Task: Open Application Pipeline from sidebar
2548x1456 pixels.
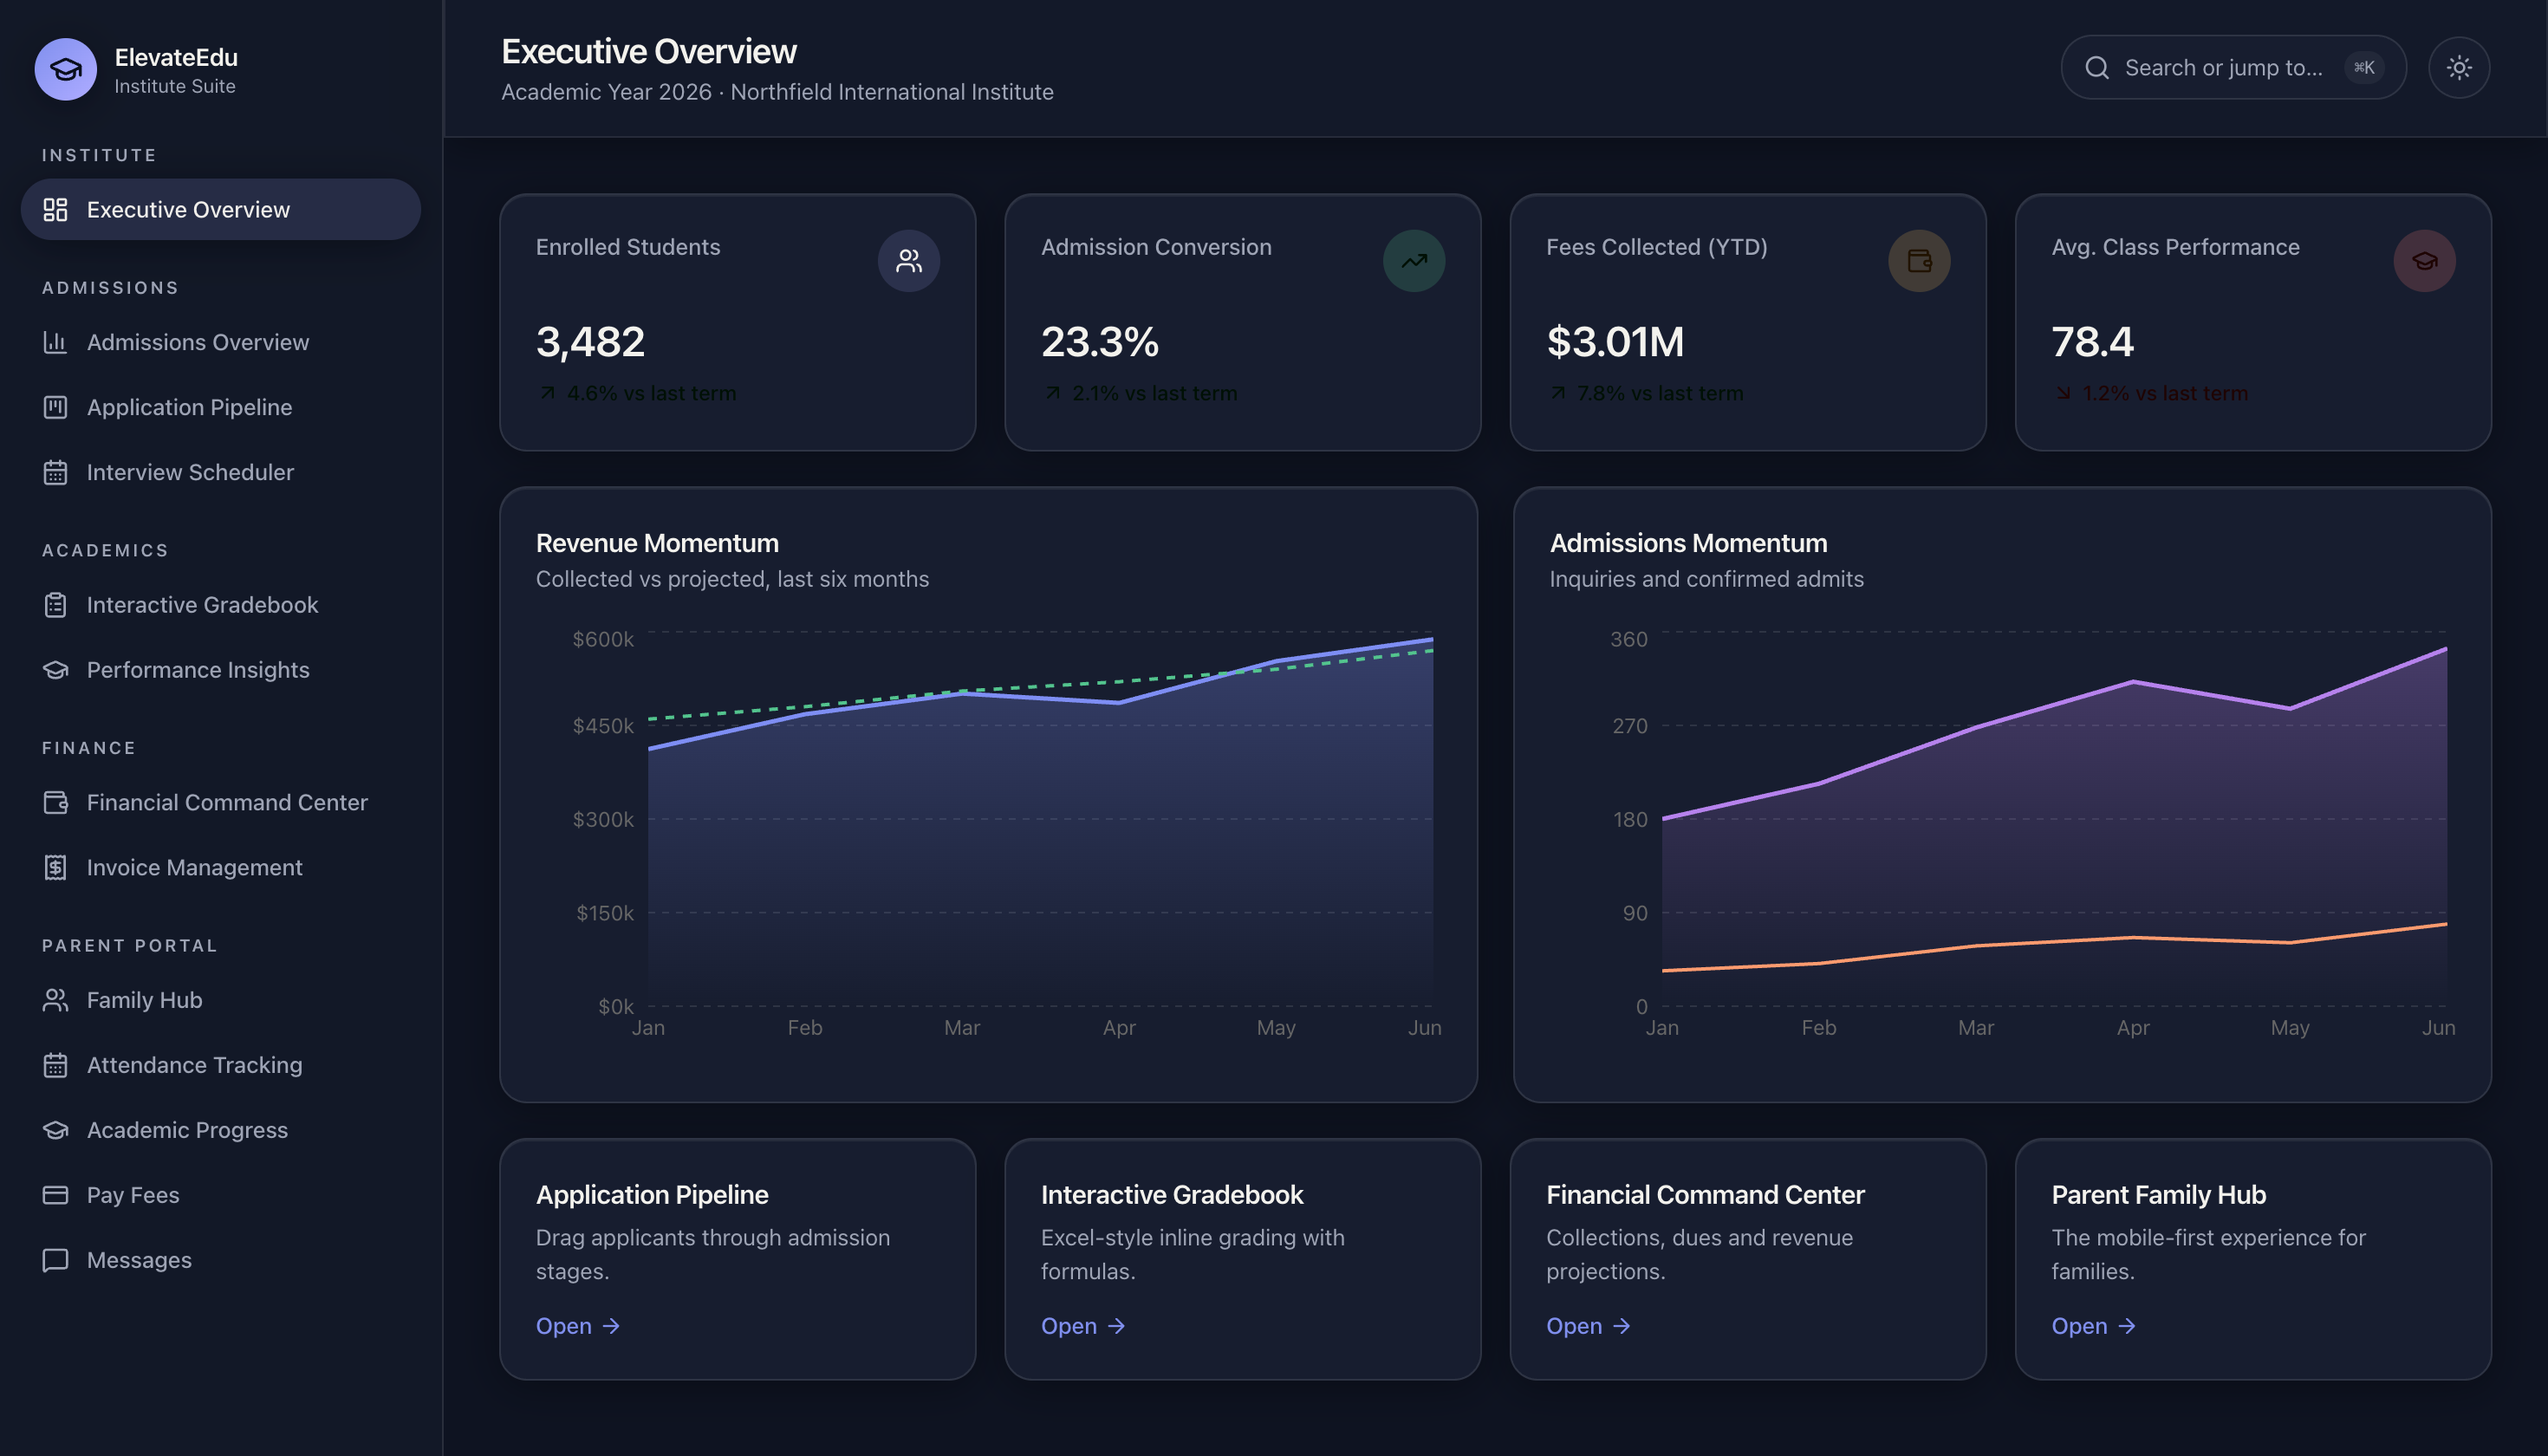Action: click(221, 407)
